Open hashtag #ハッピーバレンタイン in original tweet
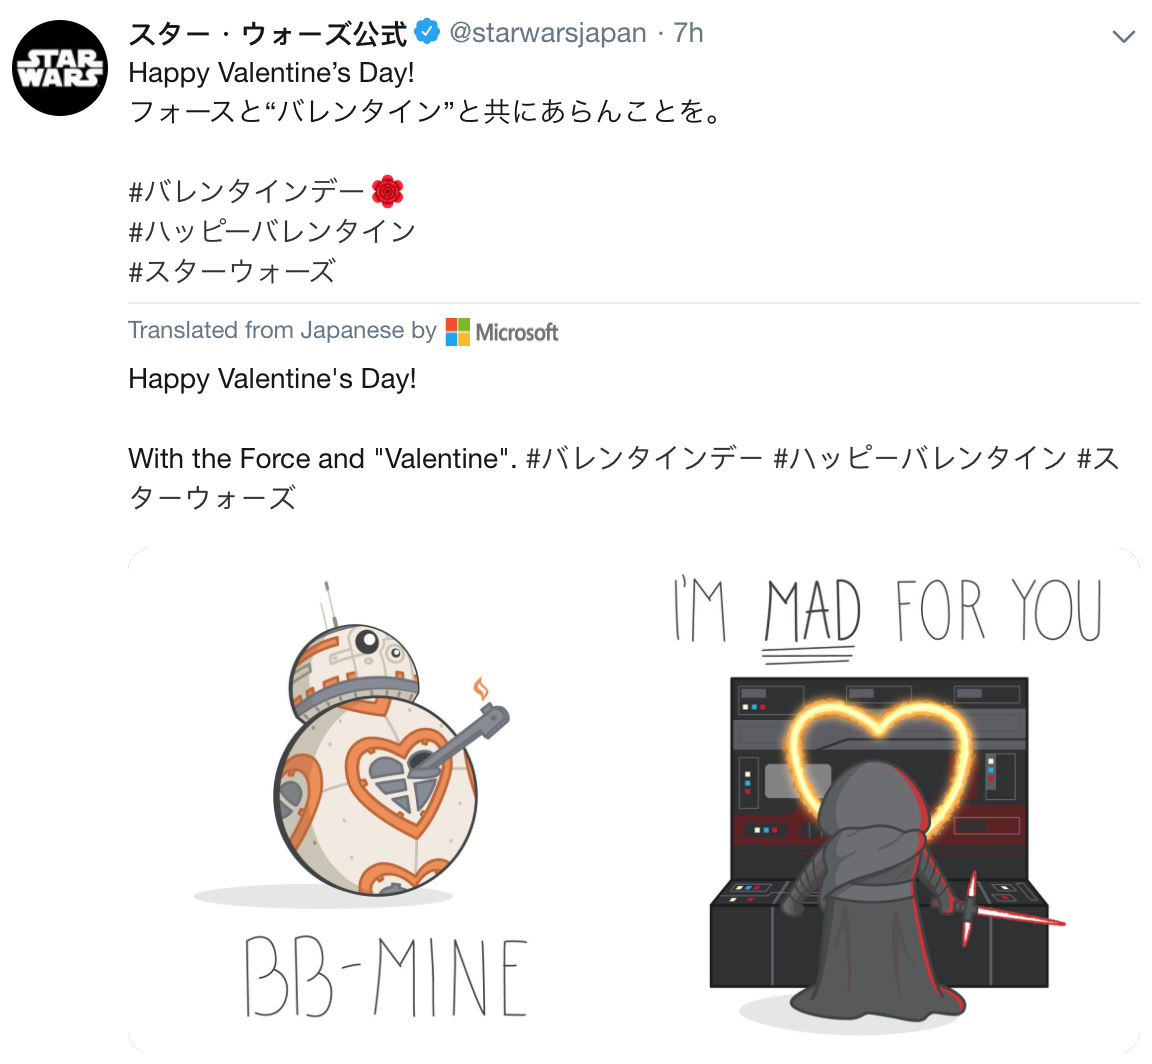 272,231
